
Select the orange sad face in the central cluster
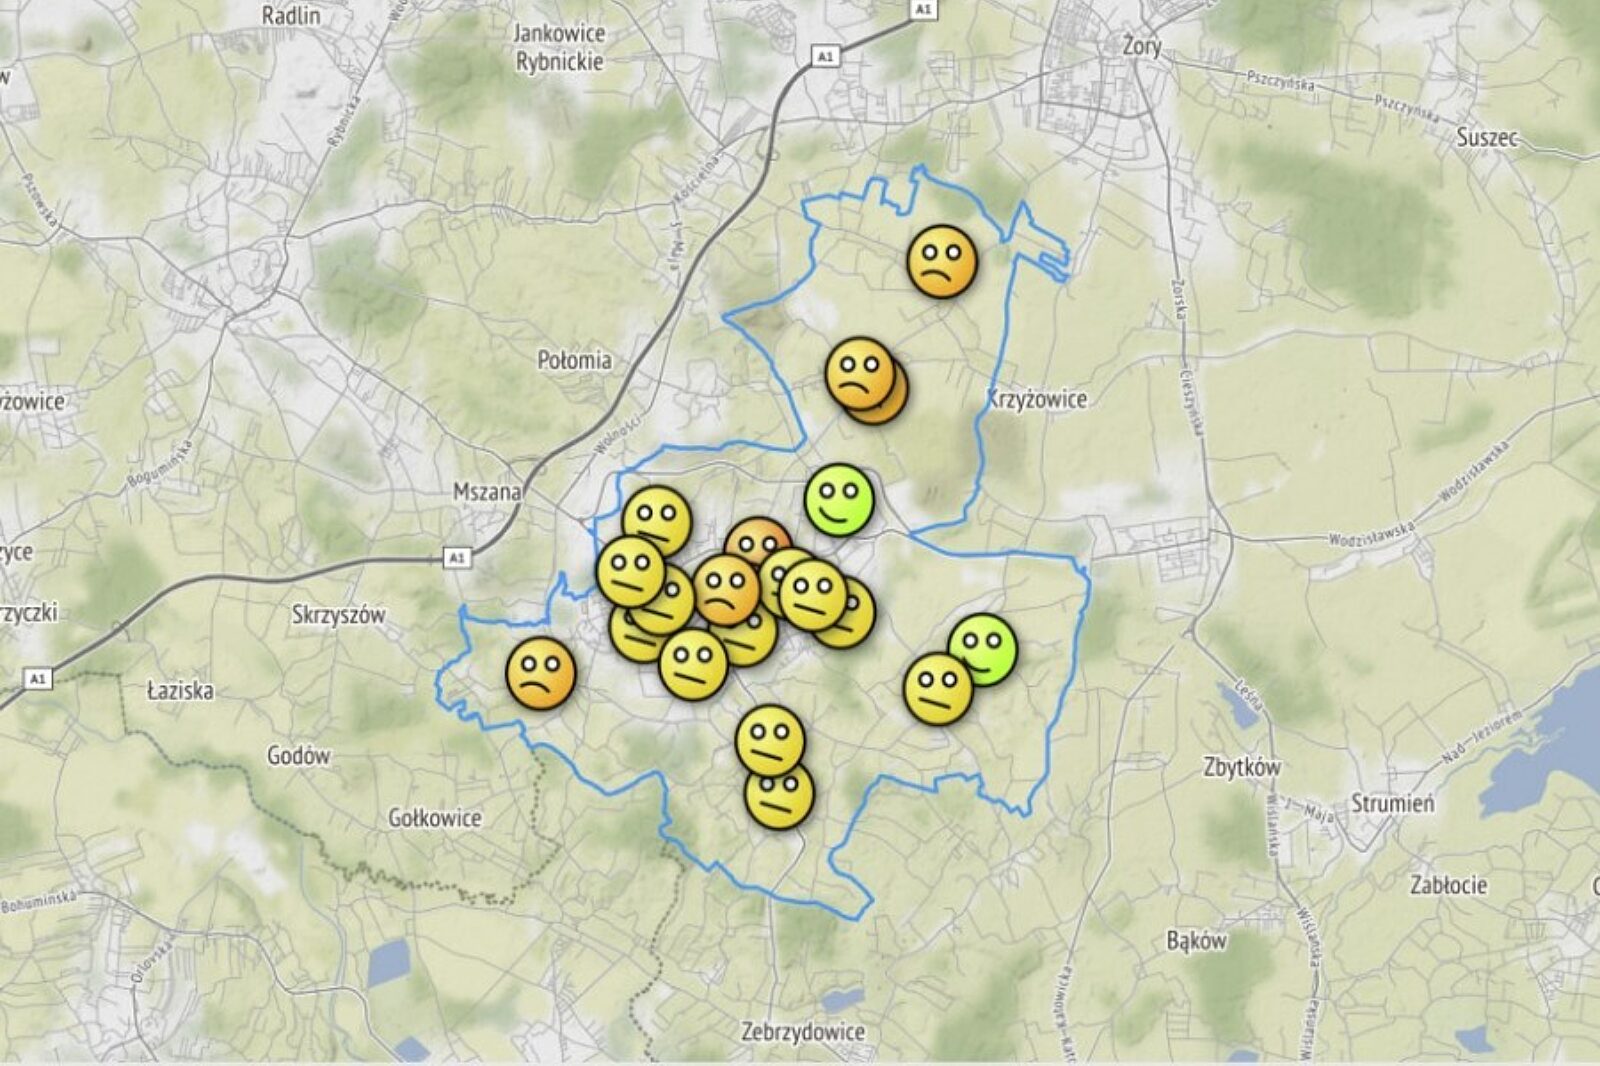pos(726,590)
